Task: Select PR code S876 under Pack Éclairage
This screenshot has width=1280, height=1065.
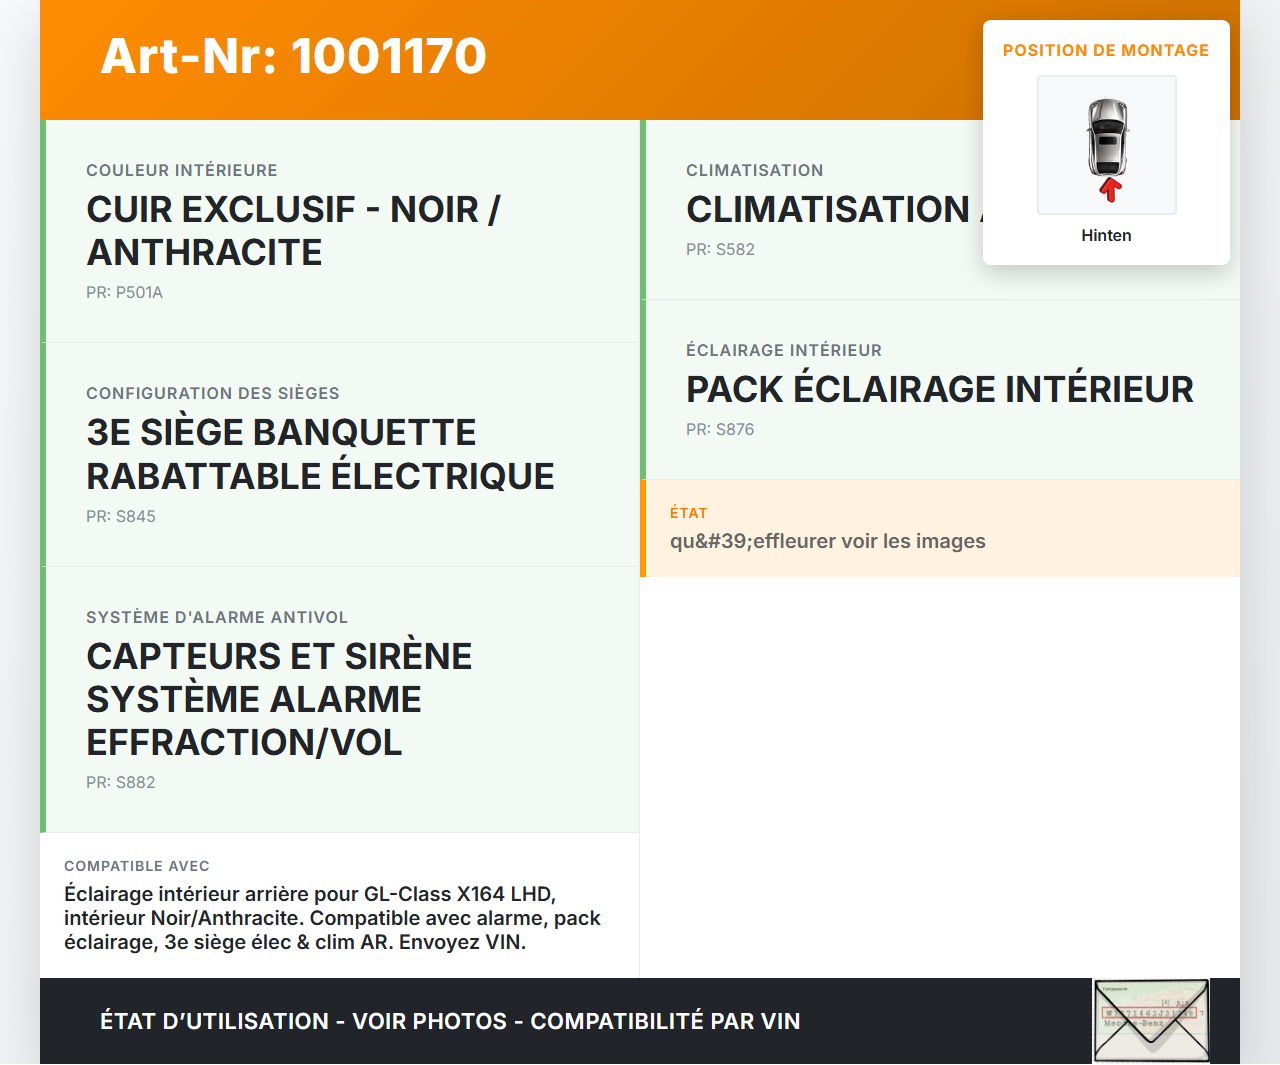Action: [x=720, y=429]
